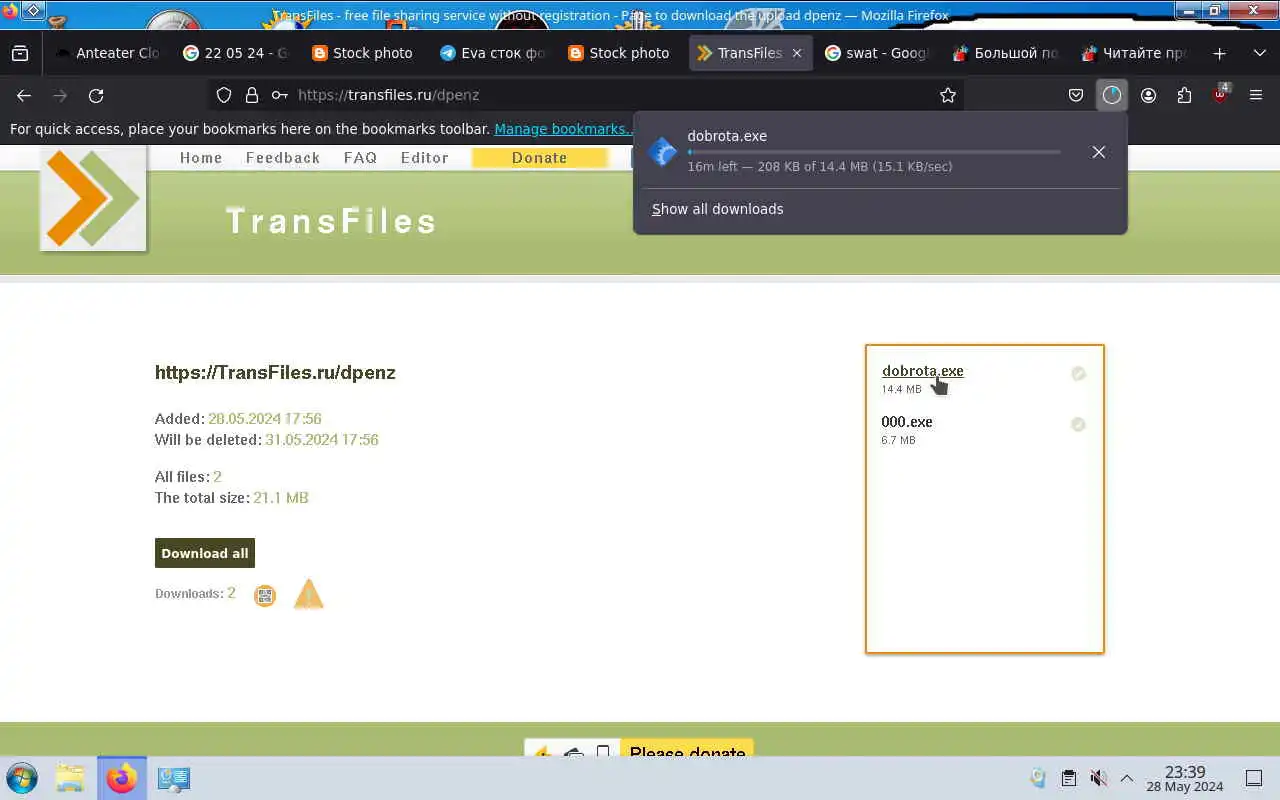Open a new browser tab
The image size is (1280, 800).
coord(1219,53)
